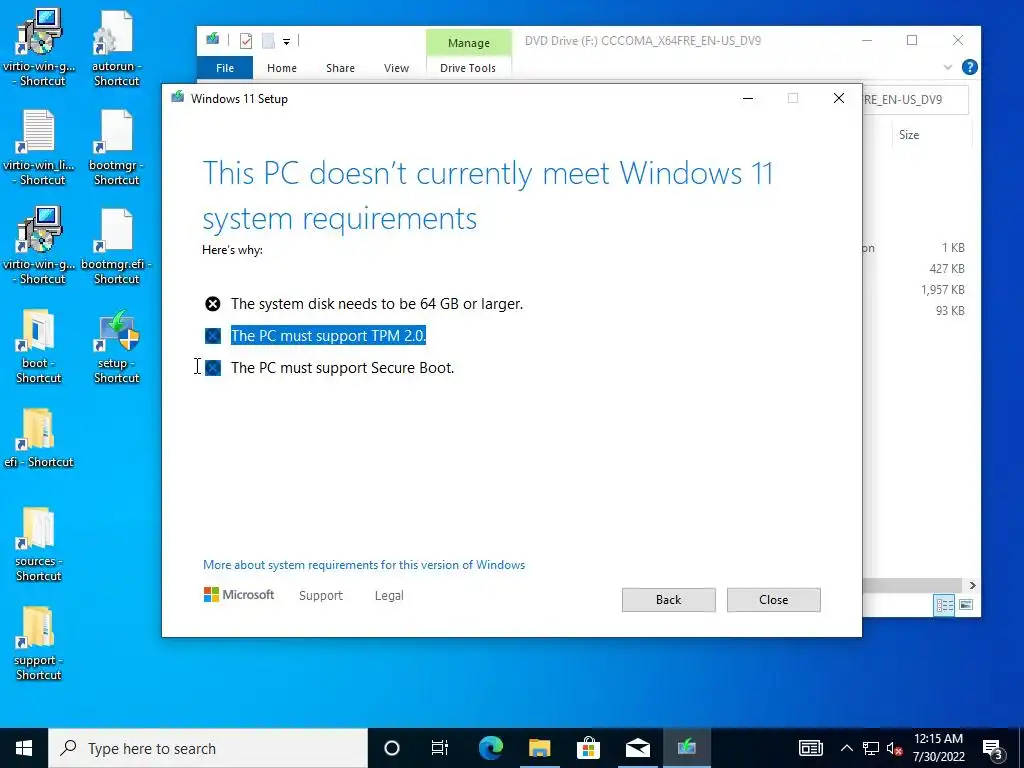Click the Windows Start button
The height and width of the screenshot is (768, 1024).
click(x=24, y=748)
